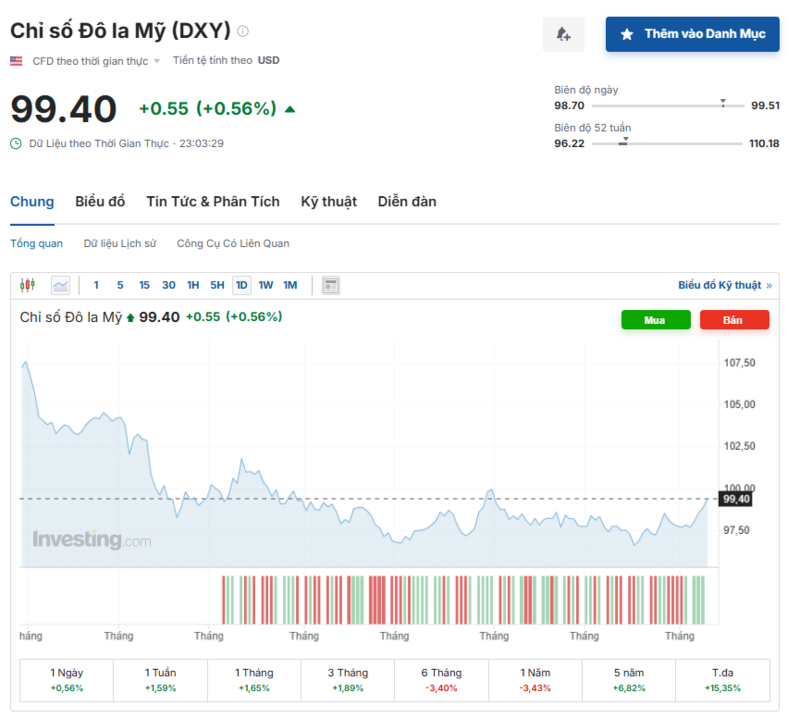Switch chart to candlestick view icon
The image size is (800, 718).
(x=27, y=286)
